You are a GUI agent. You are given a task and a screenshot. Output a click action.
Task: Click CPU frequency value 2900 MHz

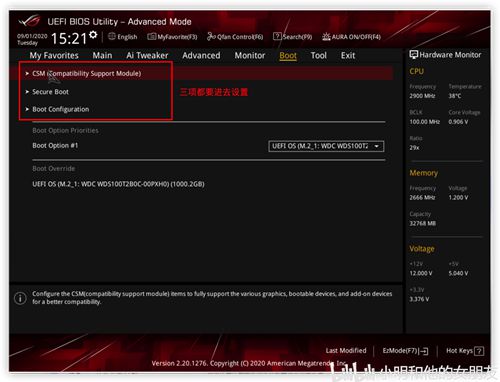pos(422,96)
